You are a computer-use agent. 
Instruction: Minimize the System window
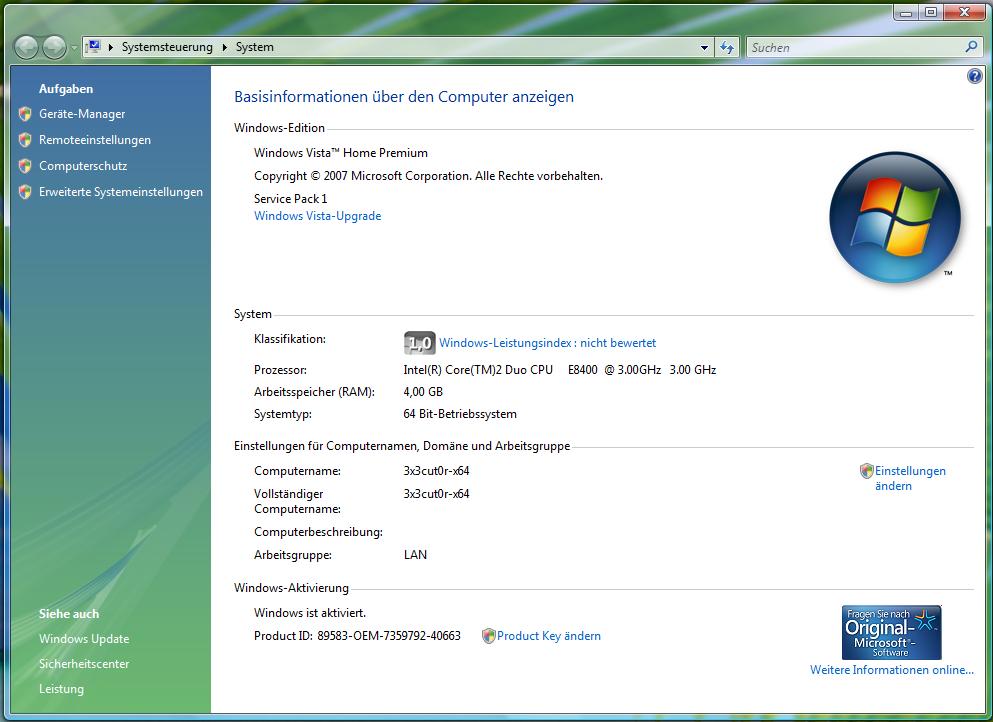point(906,12)
